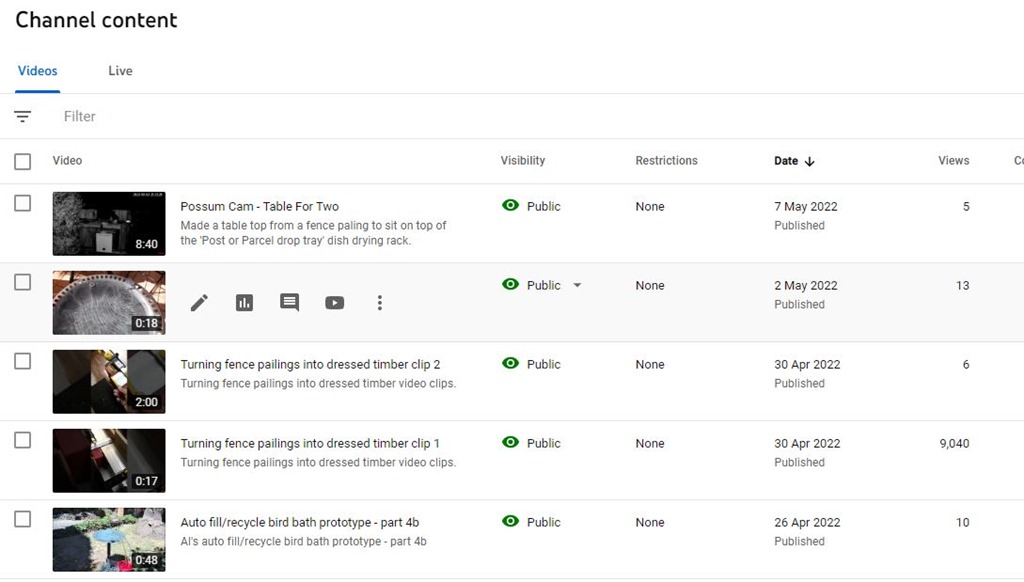Viewport: 1024px width, 582px height.
Task: Tick the select-all checkbox in header
Action: [23, 161]
